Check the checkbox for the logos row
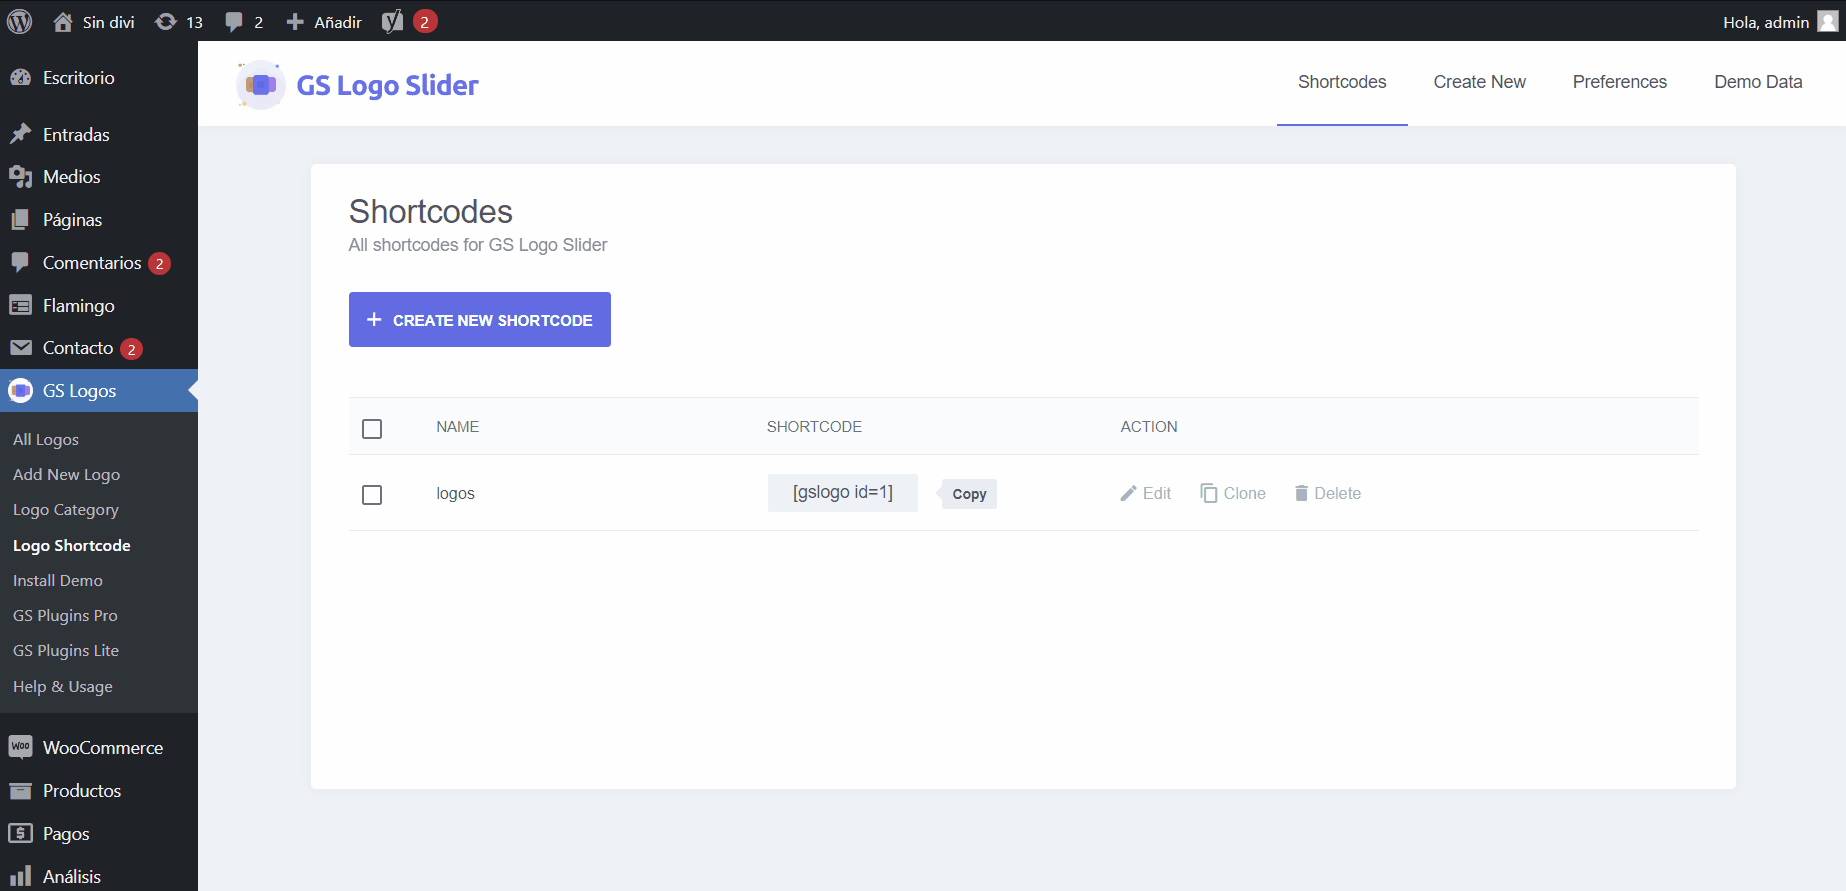The width and height of the screenshot is (1846, 891). (x=372, y=495)
